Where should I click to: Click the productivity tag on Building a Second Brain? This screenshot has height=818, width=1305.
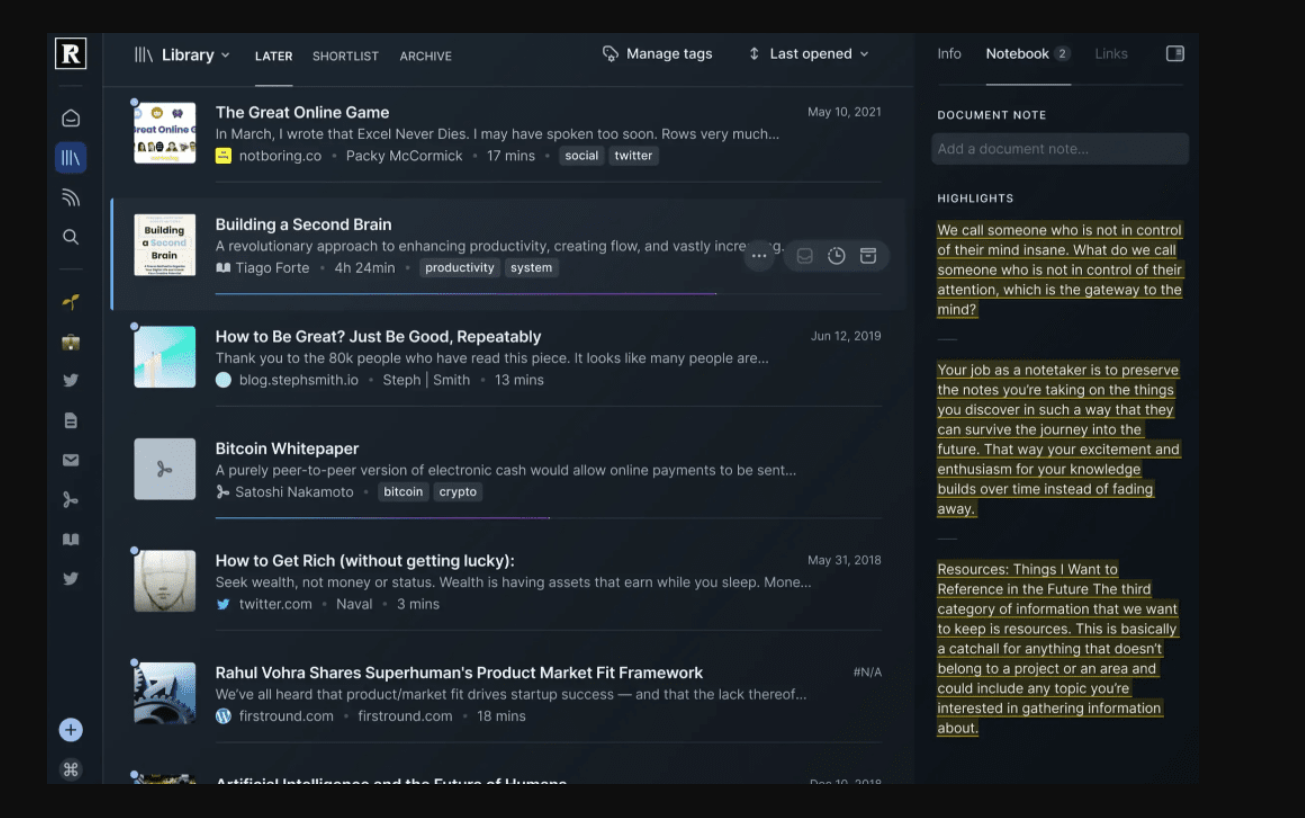[459, 268]
